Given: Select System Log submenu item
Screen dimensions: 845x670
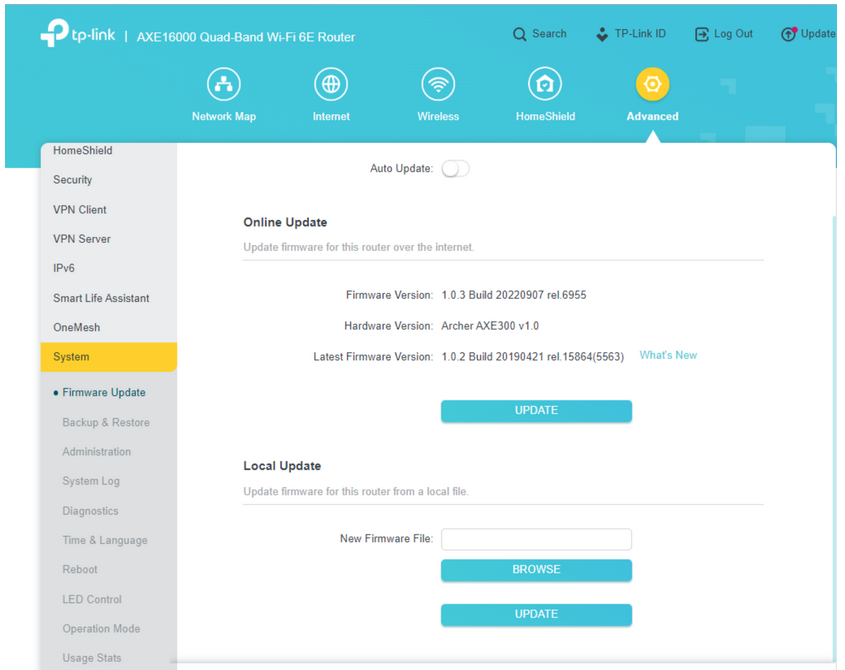Looking at the screenshot, I should coord(91,481).
